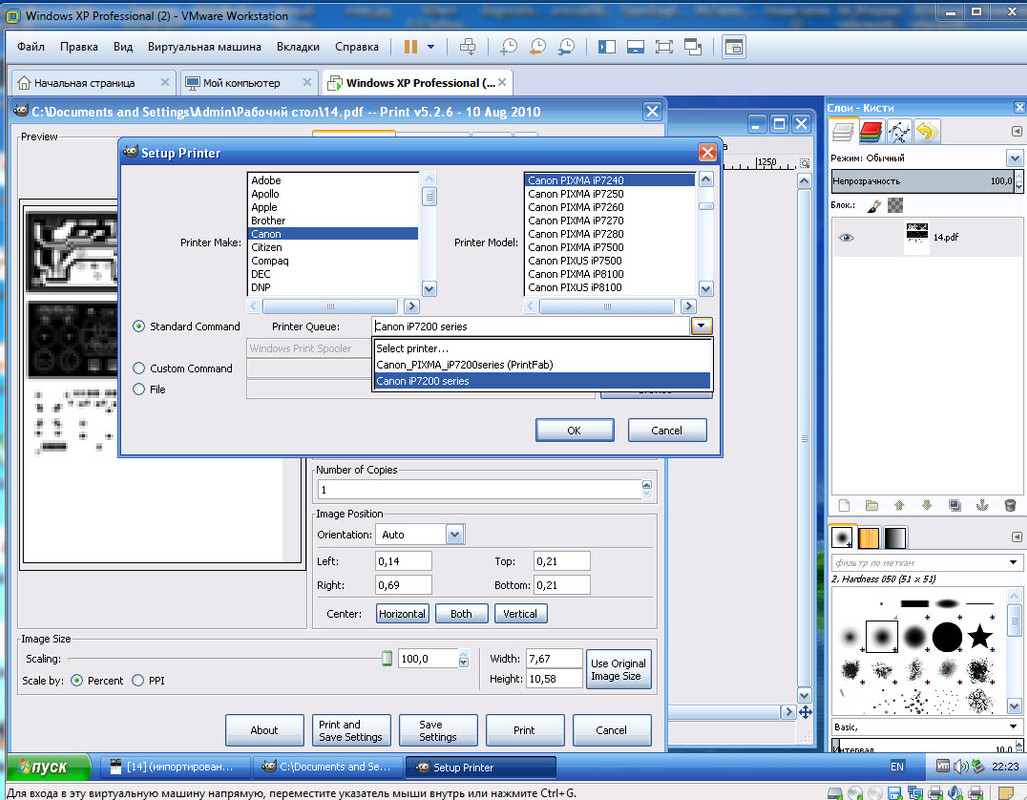Select the File output radio button

[x=139, y=389]
